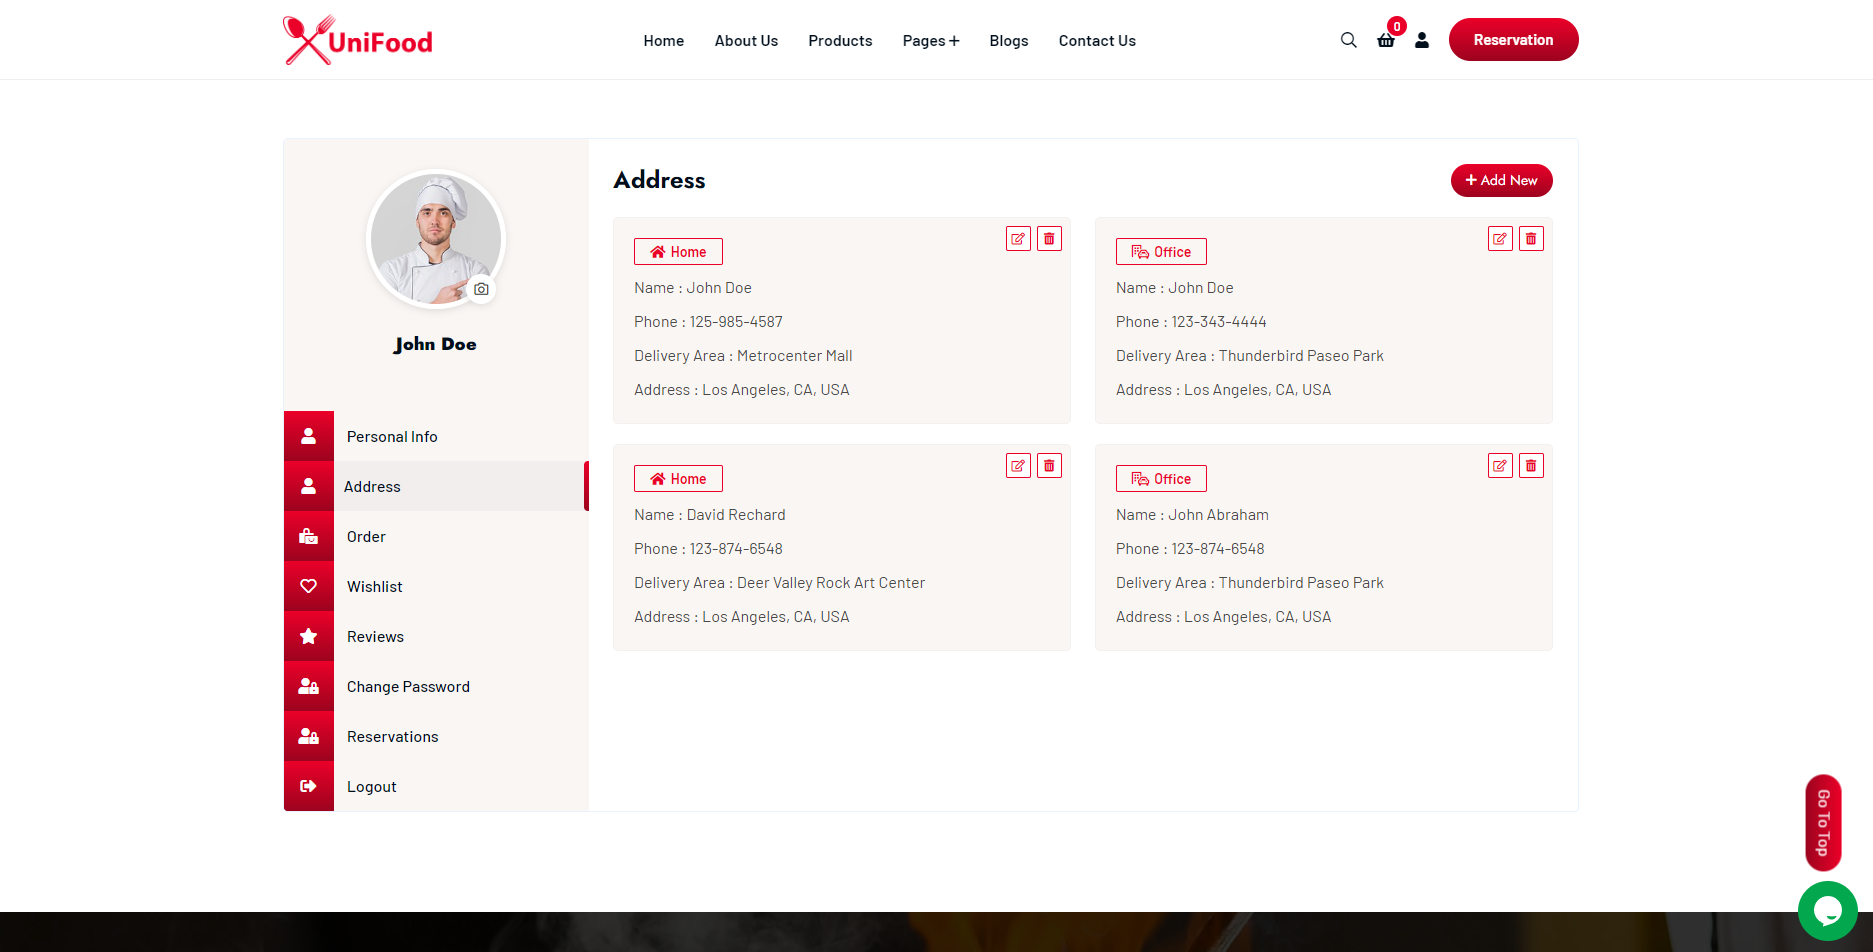Delete John Doe's Office address card
The height and width of the screenshot is (952, 1873).
[x=1531, y=239]
